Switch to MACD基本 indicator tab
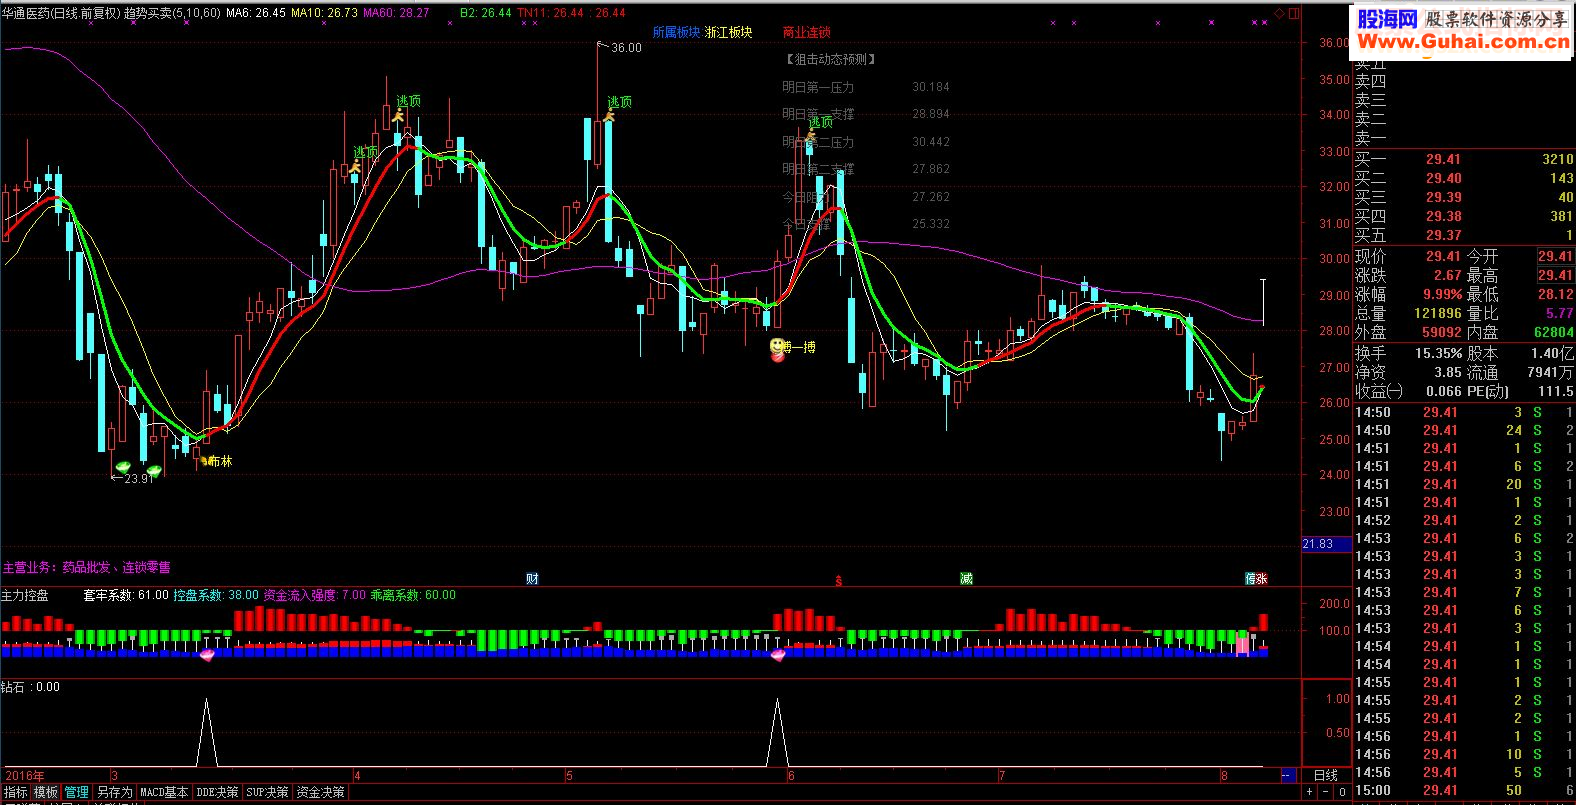This screenshot has width=1576, height=805. coord(164,792)
